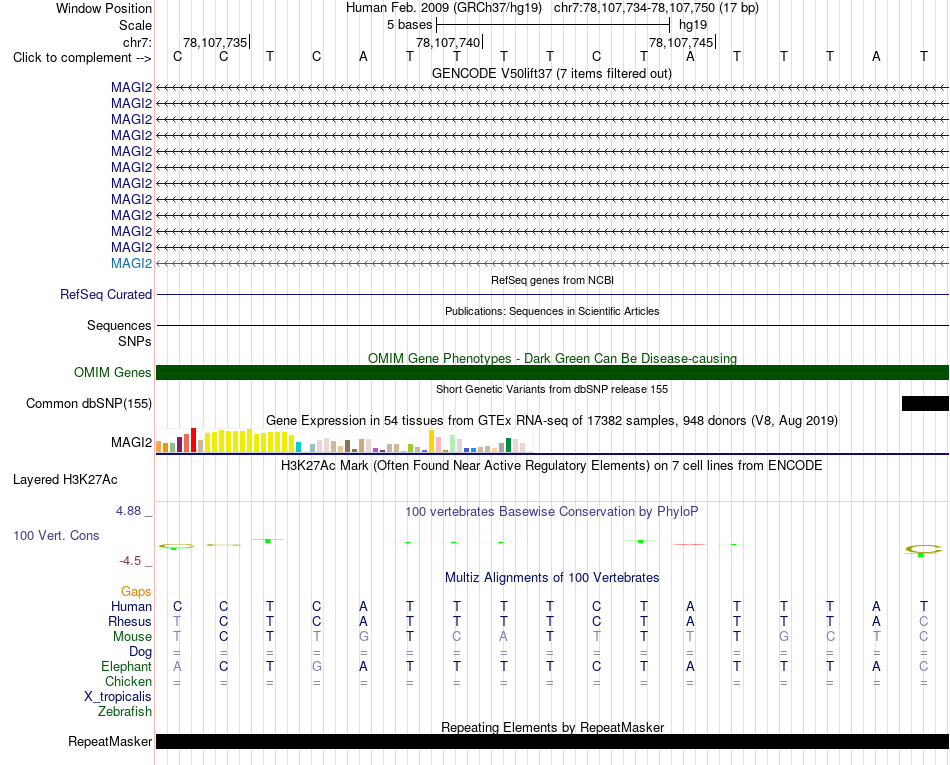Select the Mouse species label

click(133, 637)
